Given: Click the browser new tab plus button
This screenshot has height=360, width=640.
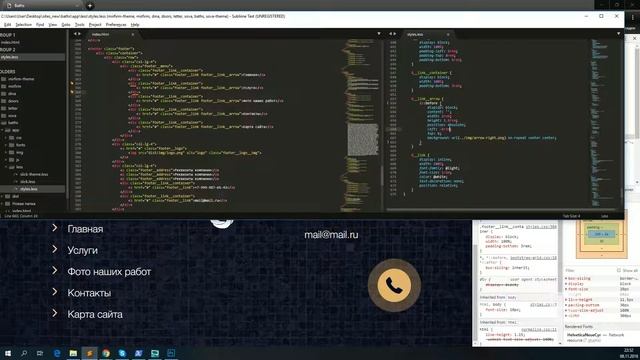Looking at the screenshot, I should pyautogui.click(x=90, y=6).
